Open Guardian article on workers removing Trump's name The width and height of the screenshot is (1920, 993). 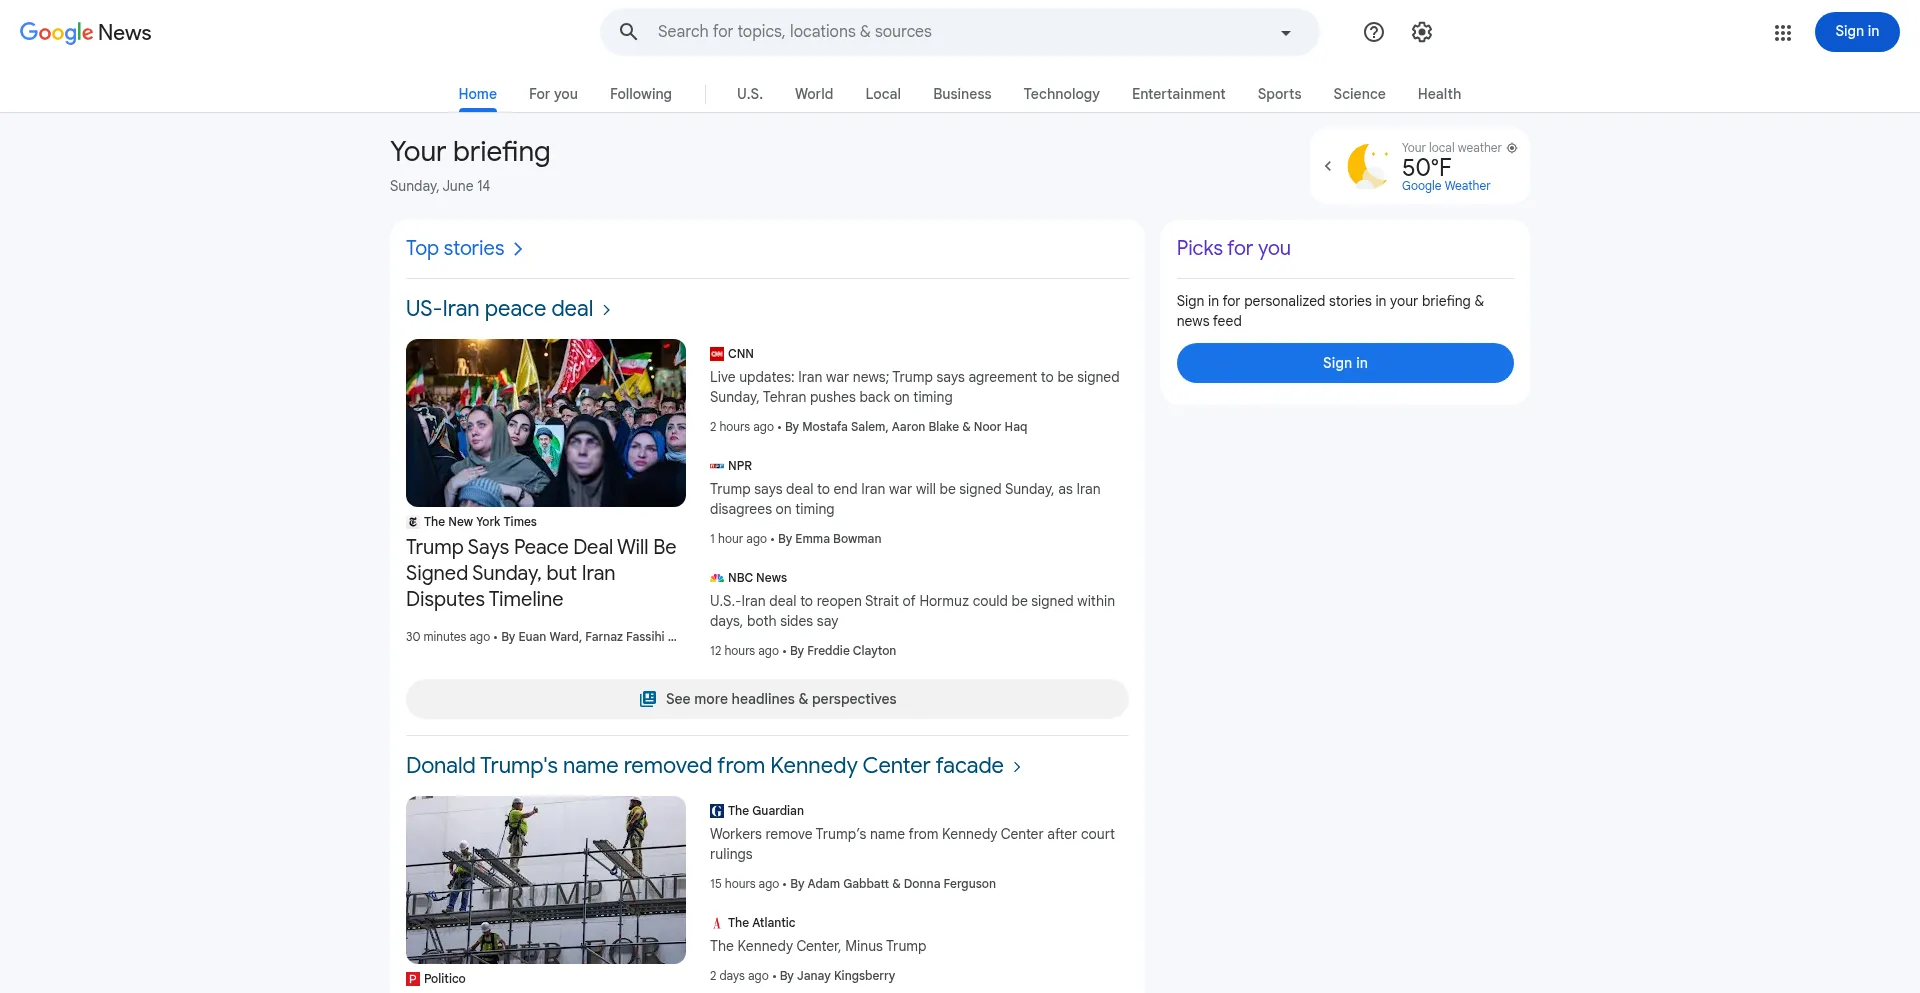click(913, 844)
